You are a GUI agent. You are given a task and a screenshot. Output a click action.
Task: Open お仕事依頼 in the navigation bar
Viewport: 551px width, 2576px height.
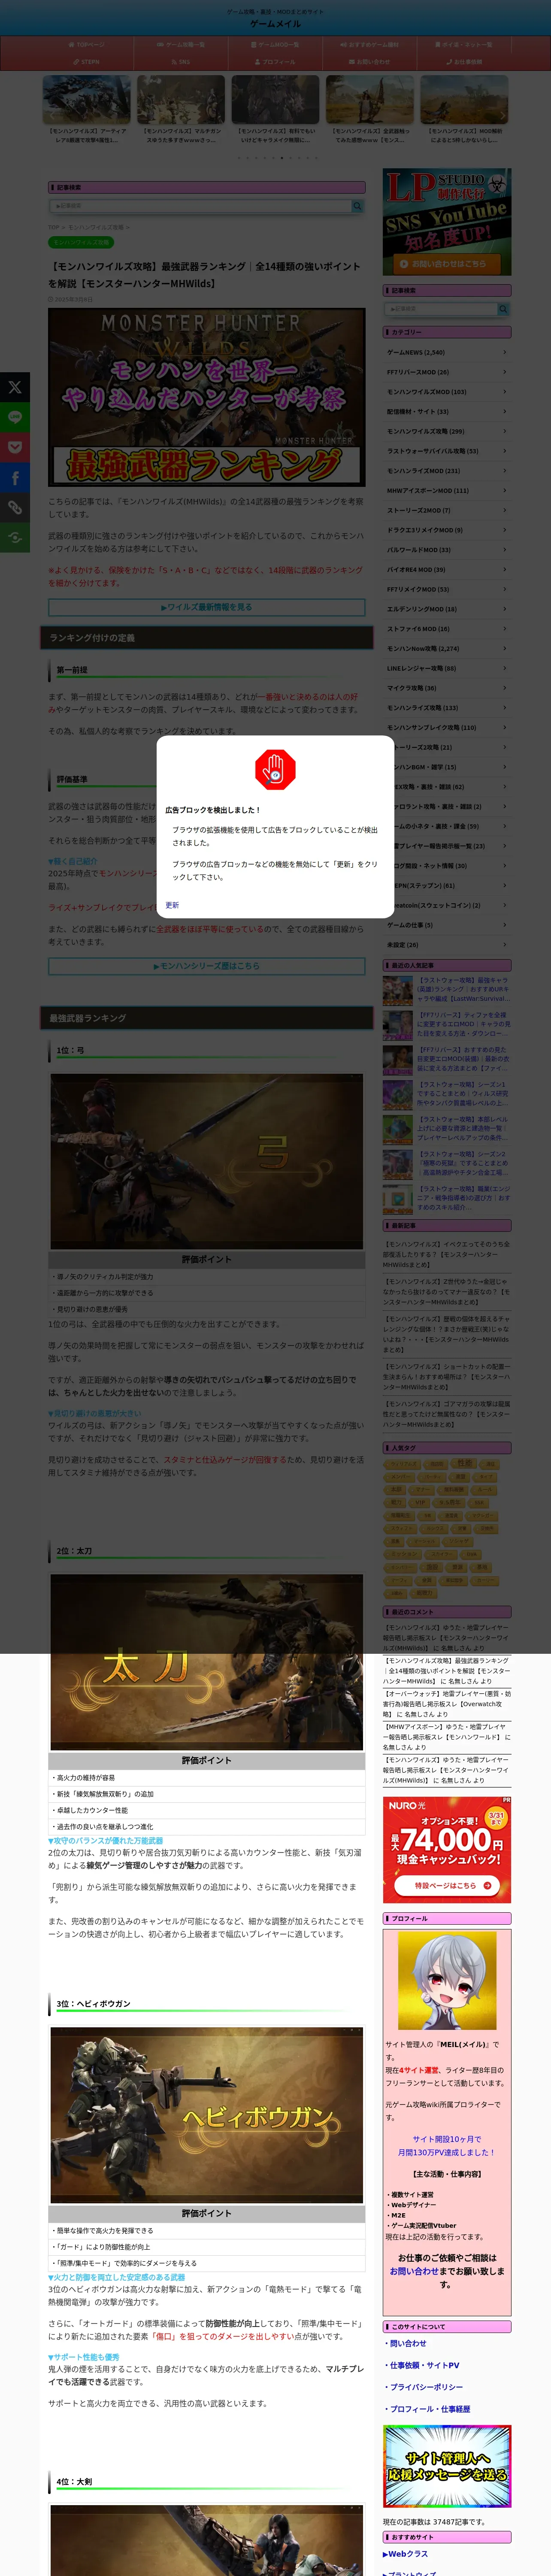(464, 62)
